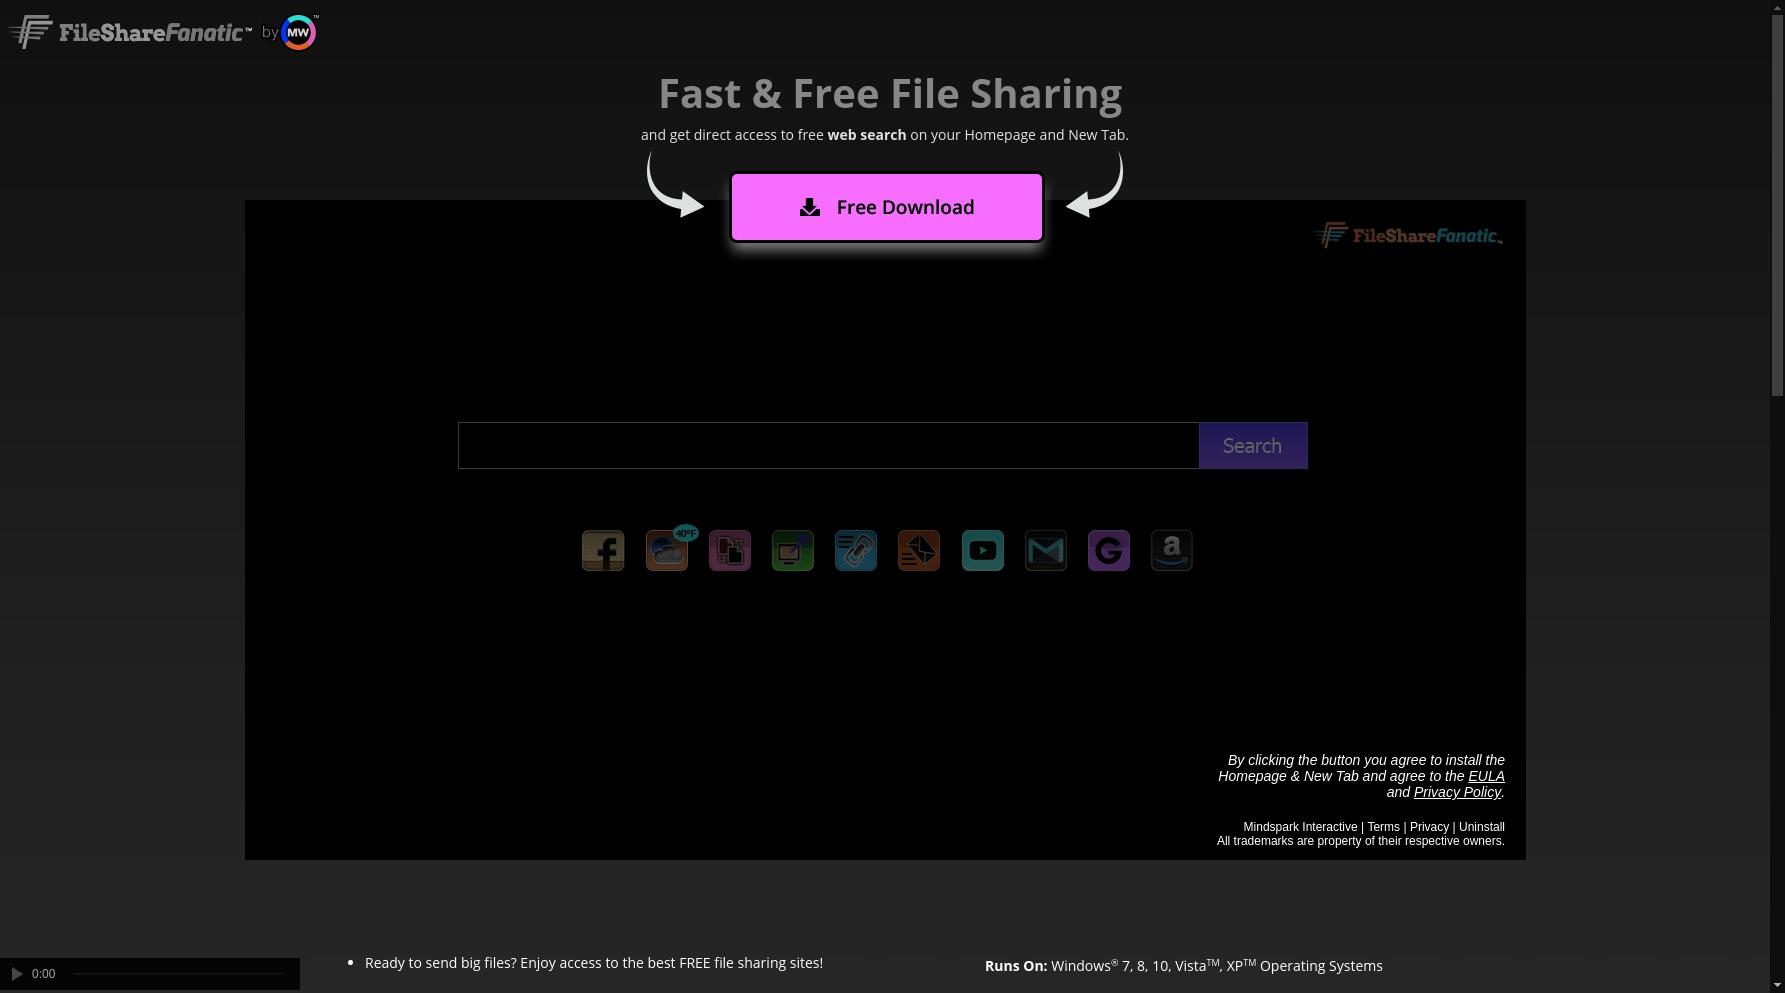
Task: Click the "web search" bold text in subtitle
Action: [866, 135]
